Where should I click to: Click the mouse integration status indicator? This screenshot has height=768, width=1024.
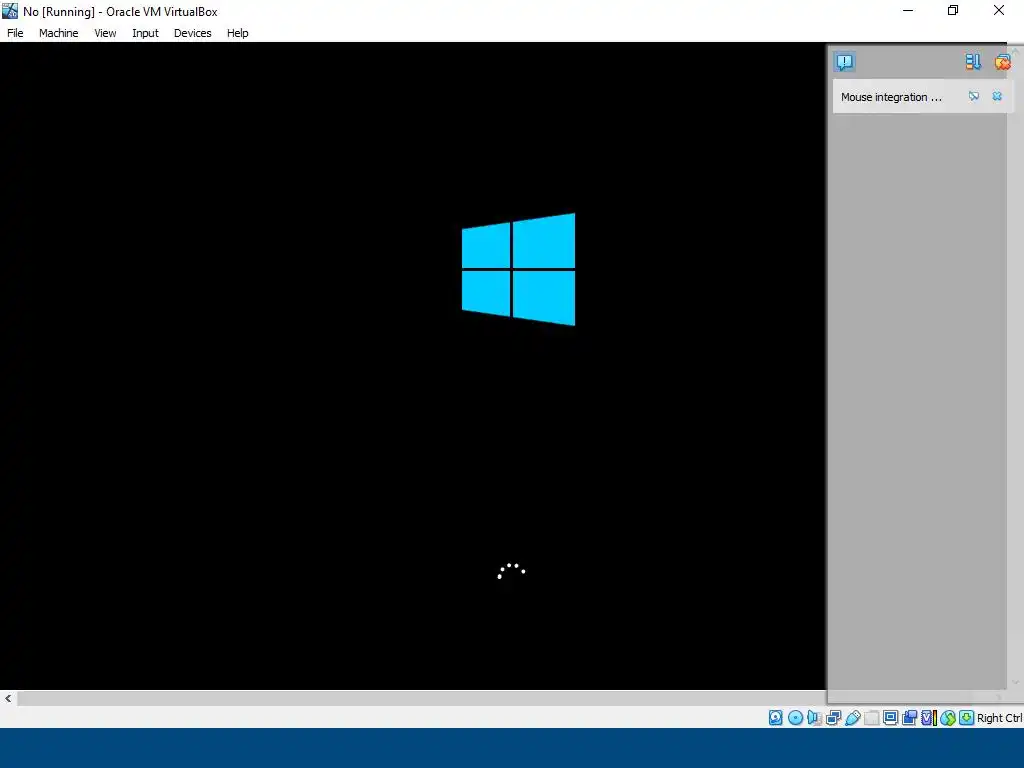pyautogui.click(x=948, y=718)
